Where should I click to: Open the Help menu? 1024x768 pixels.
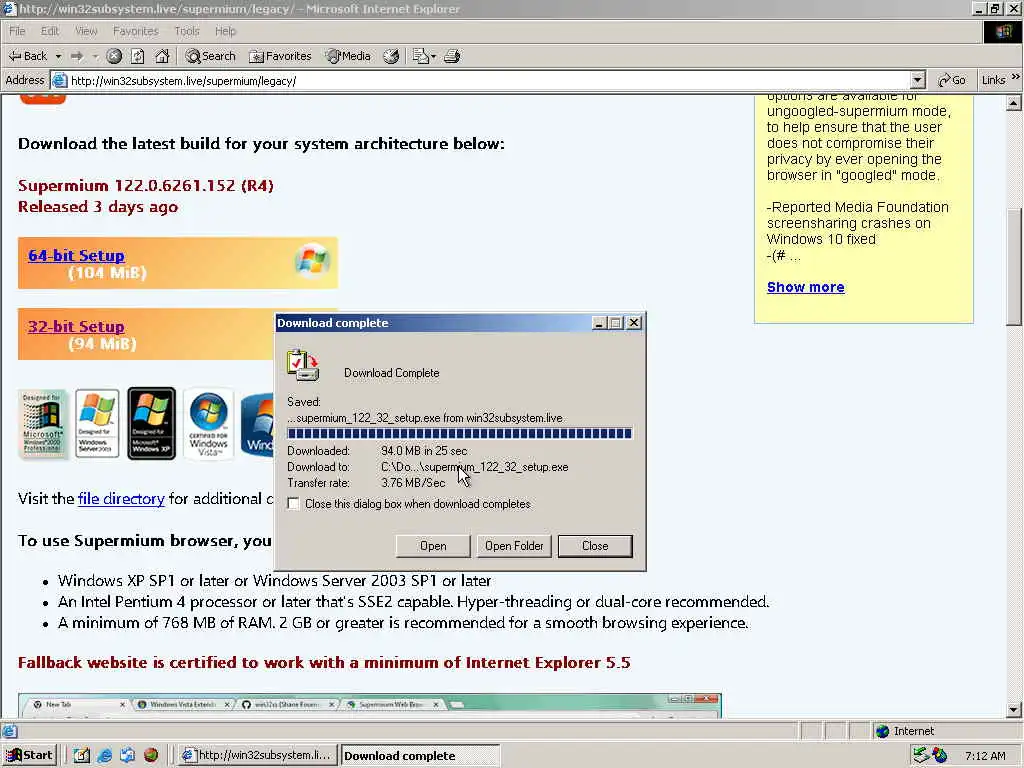[225, 31]
